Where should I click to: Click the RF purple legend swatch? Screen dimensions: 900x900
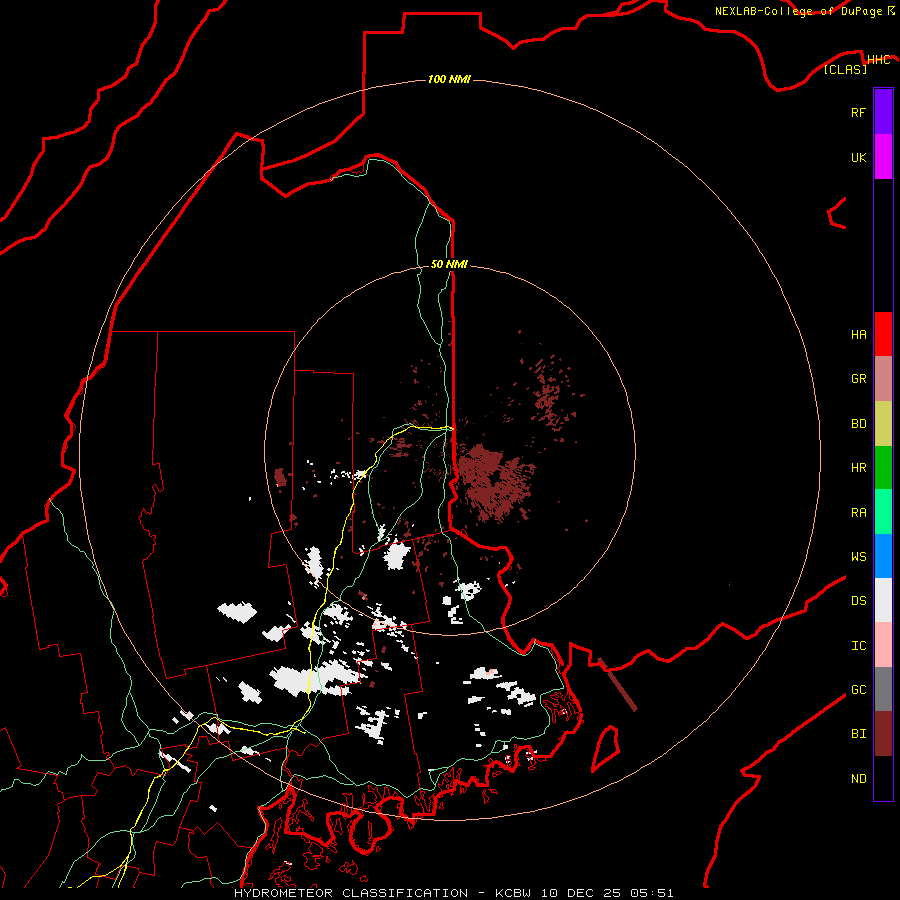point(883,112)
